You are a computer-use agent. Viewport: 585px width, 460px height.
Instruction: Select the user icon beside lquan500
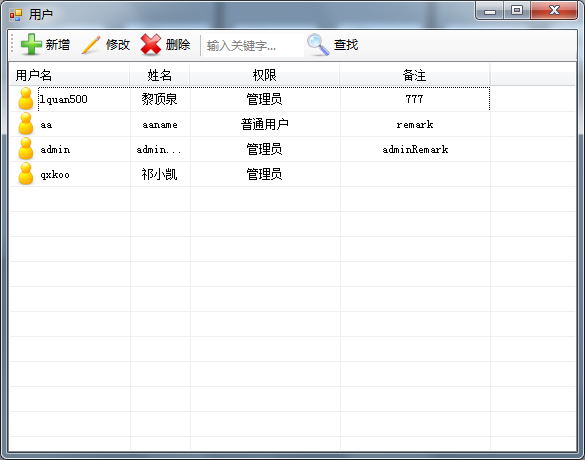[x=26, y=98]
